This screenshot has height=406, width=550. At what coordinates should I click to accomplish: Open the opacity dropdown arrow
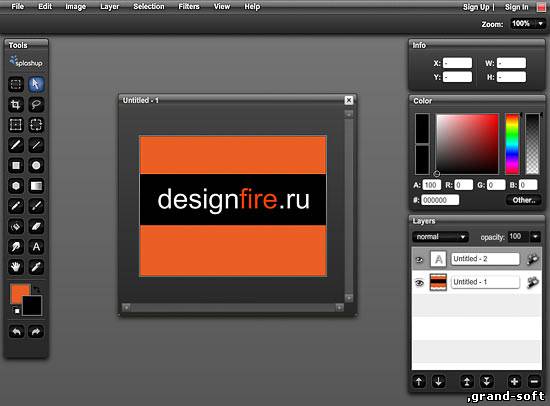536,237
